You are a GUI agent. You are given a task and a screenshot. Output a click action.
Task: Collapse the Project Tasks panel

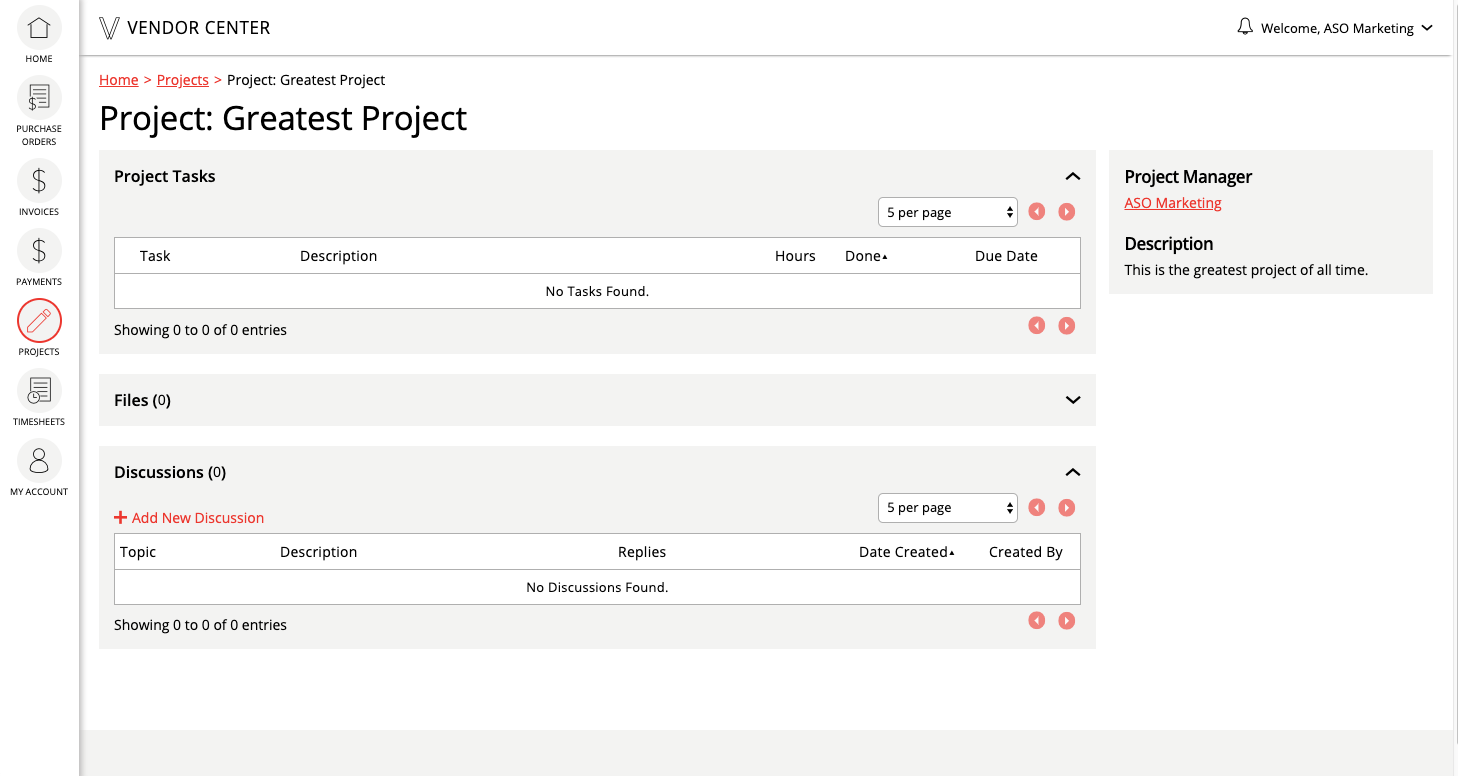[1073, 176]
